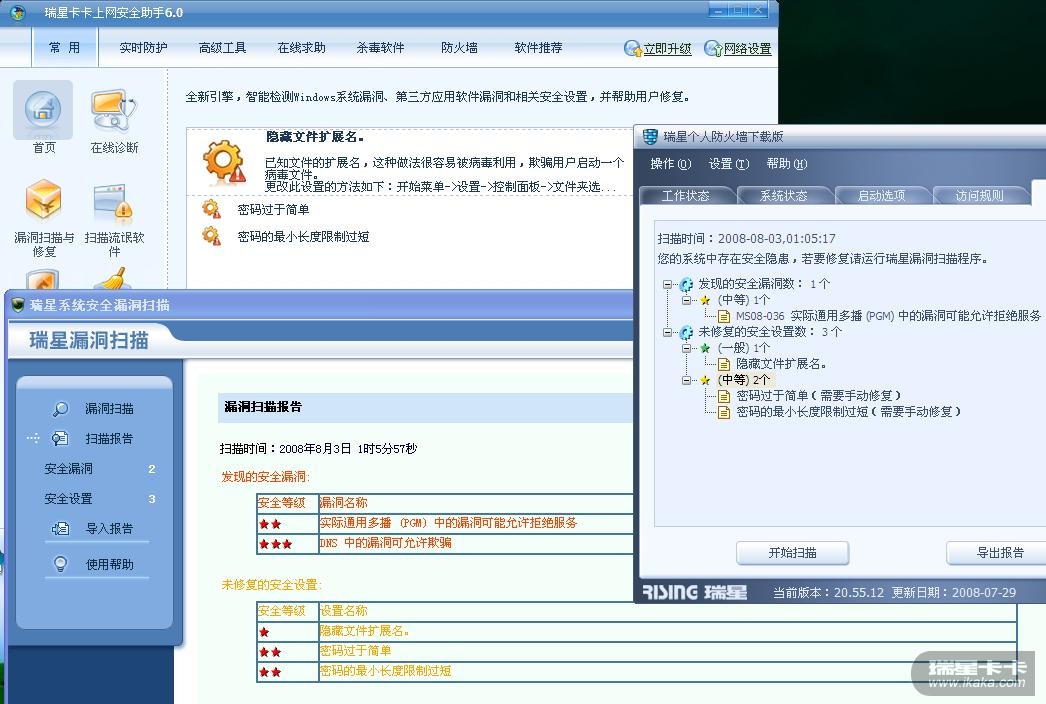Switch to the 在线求助 tab
1046x704 pixels.
click(302, 47)
